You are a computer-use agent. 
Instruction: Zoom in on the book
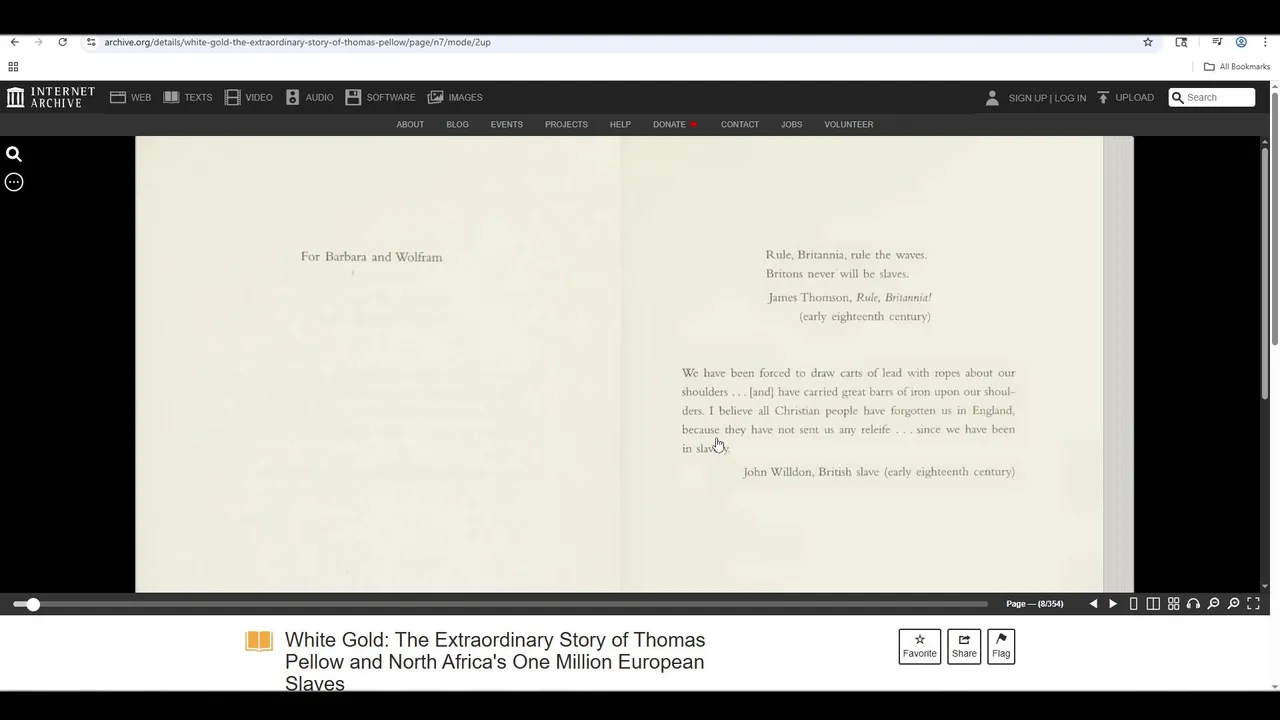click(x=1233, y=604)
